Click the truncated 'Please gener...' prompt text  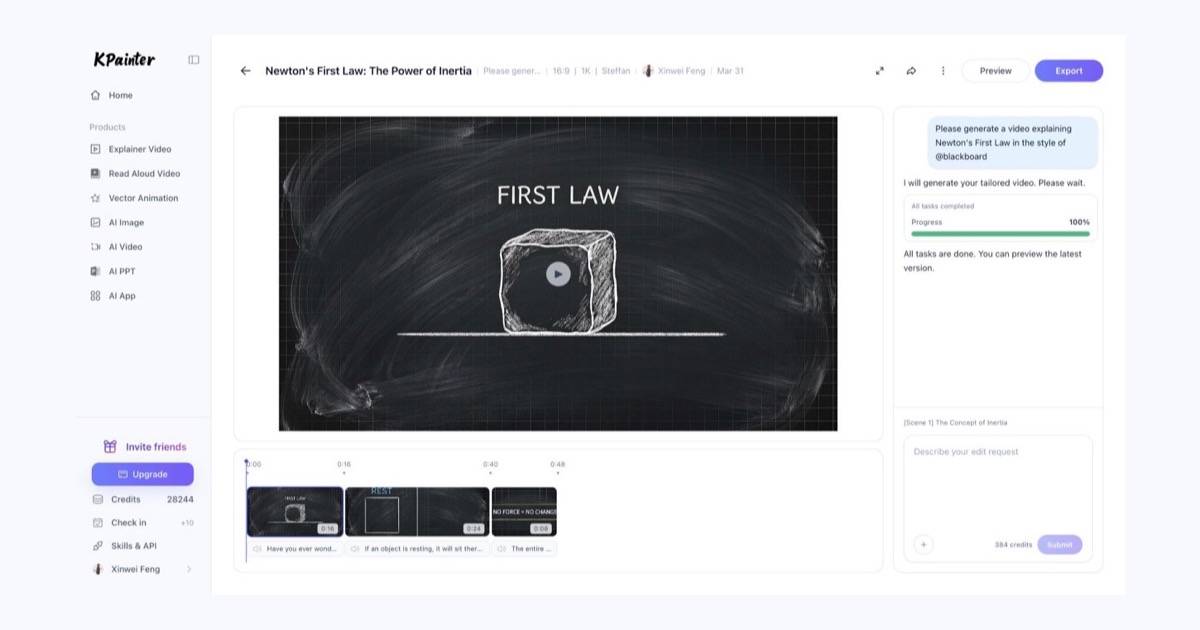point(511,71)
